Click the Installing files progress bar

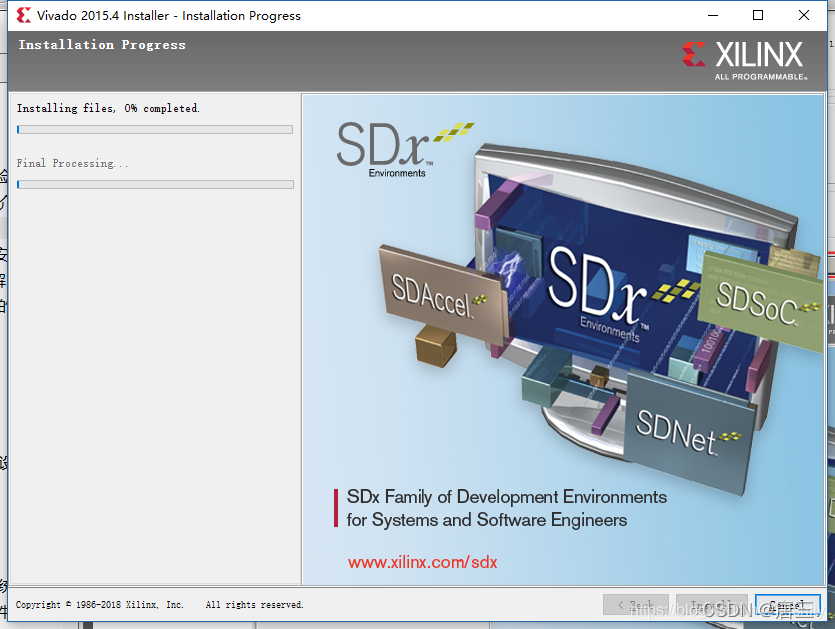[155, 129]
